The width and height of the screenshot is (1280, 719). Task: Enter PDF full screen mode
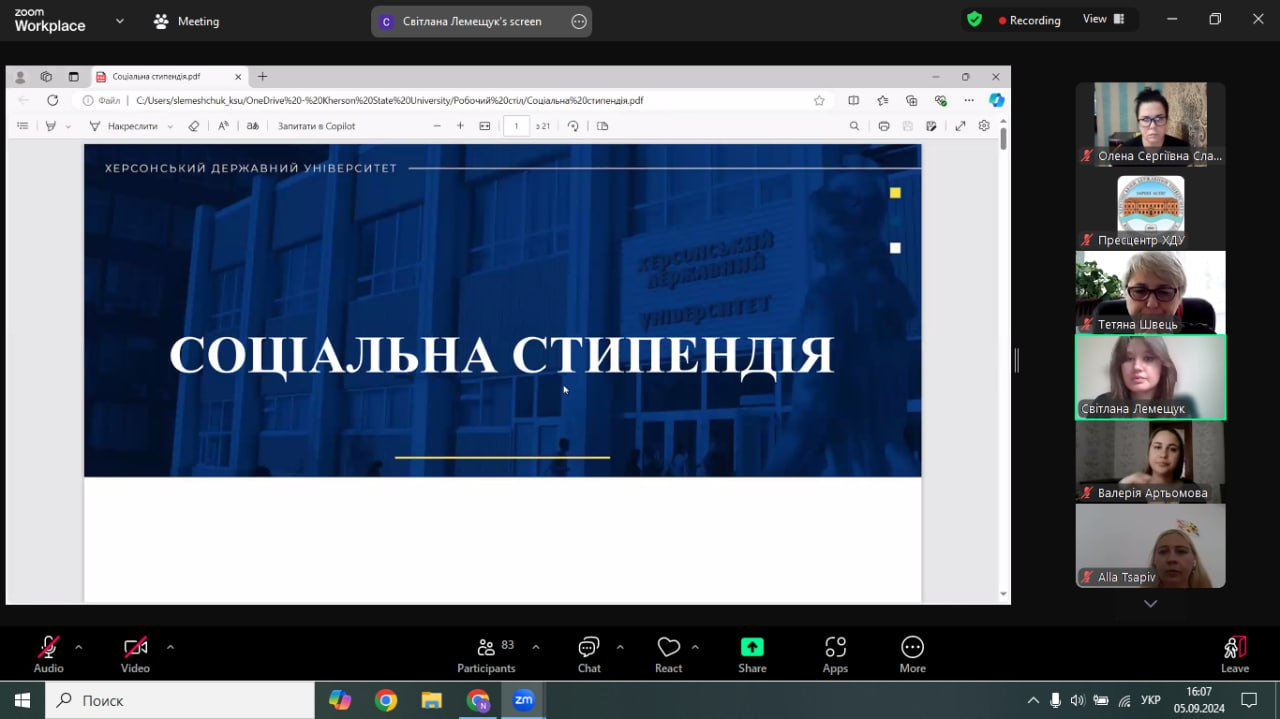click(960, 126)
